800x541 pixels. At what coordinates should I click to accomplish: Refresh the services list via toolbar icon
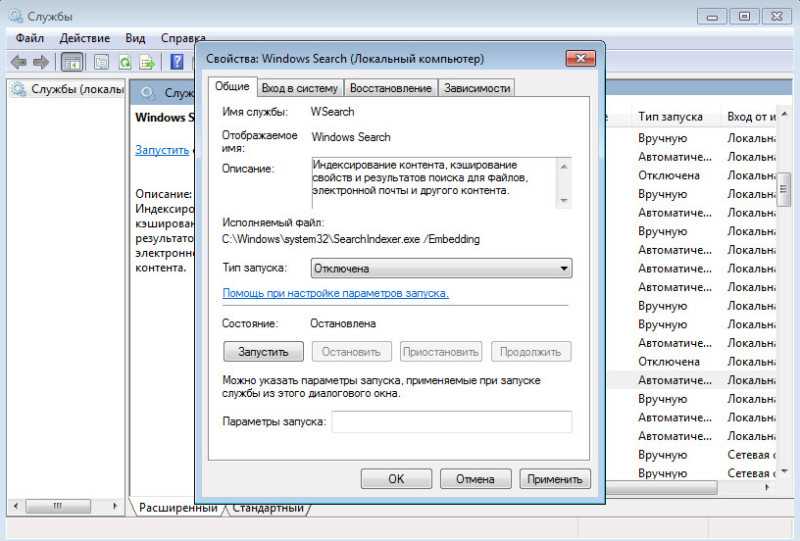click(124, 62)
